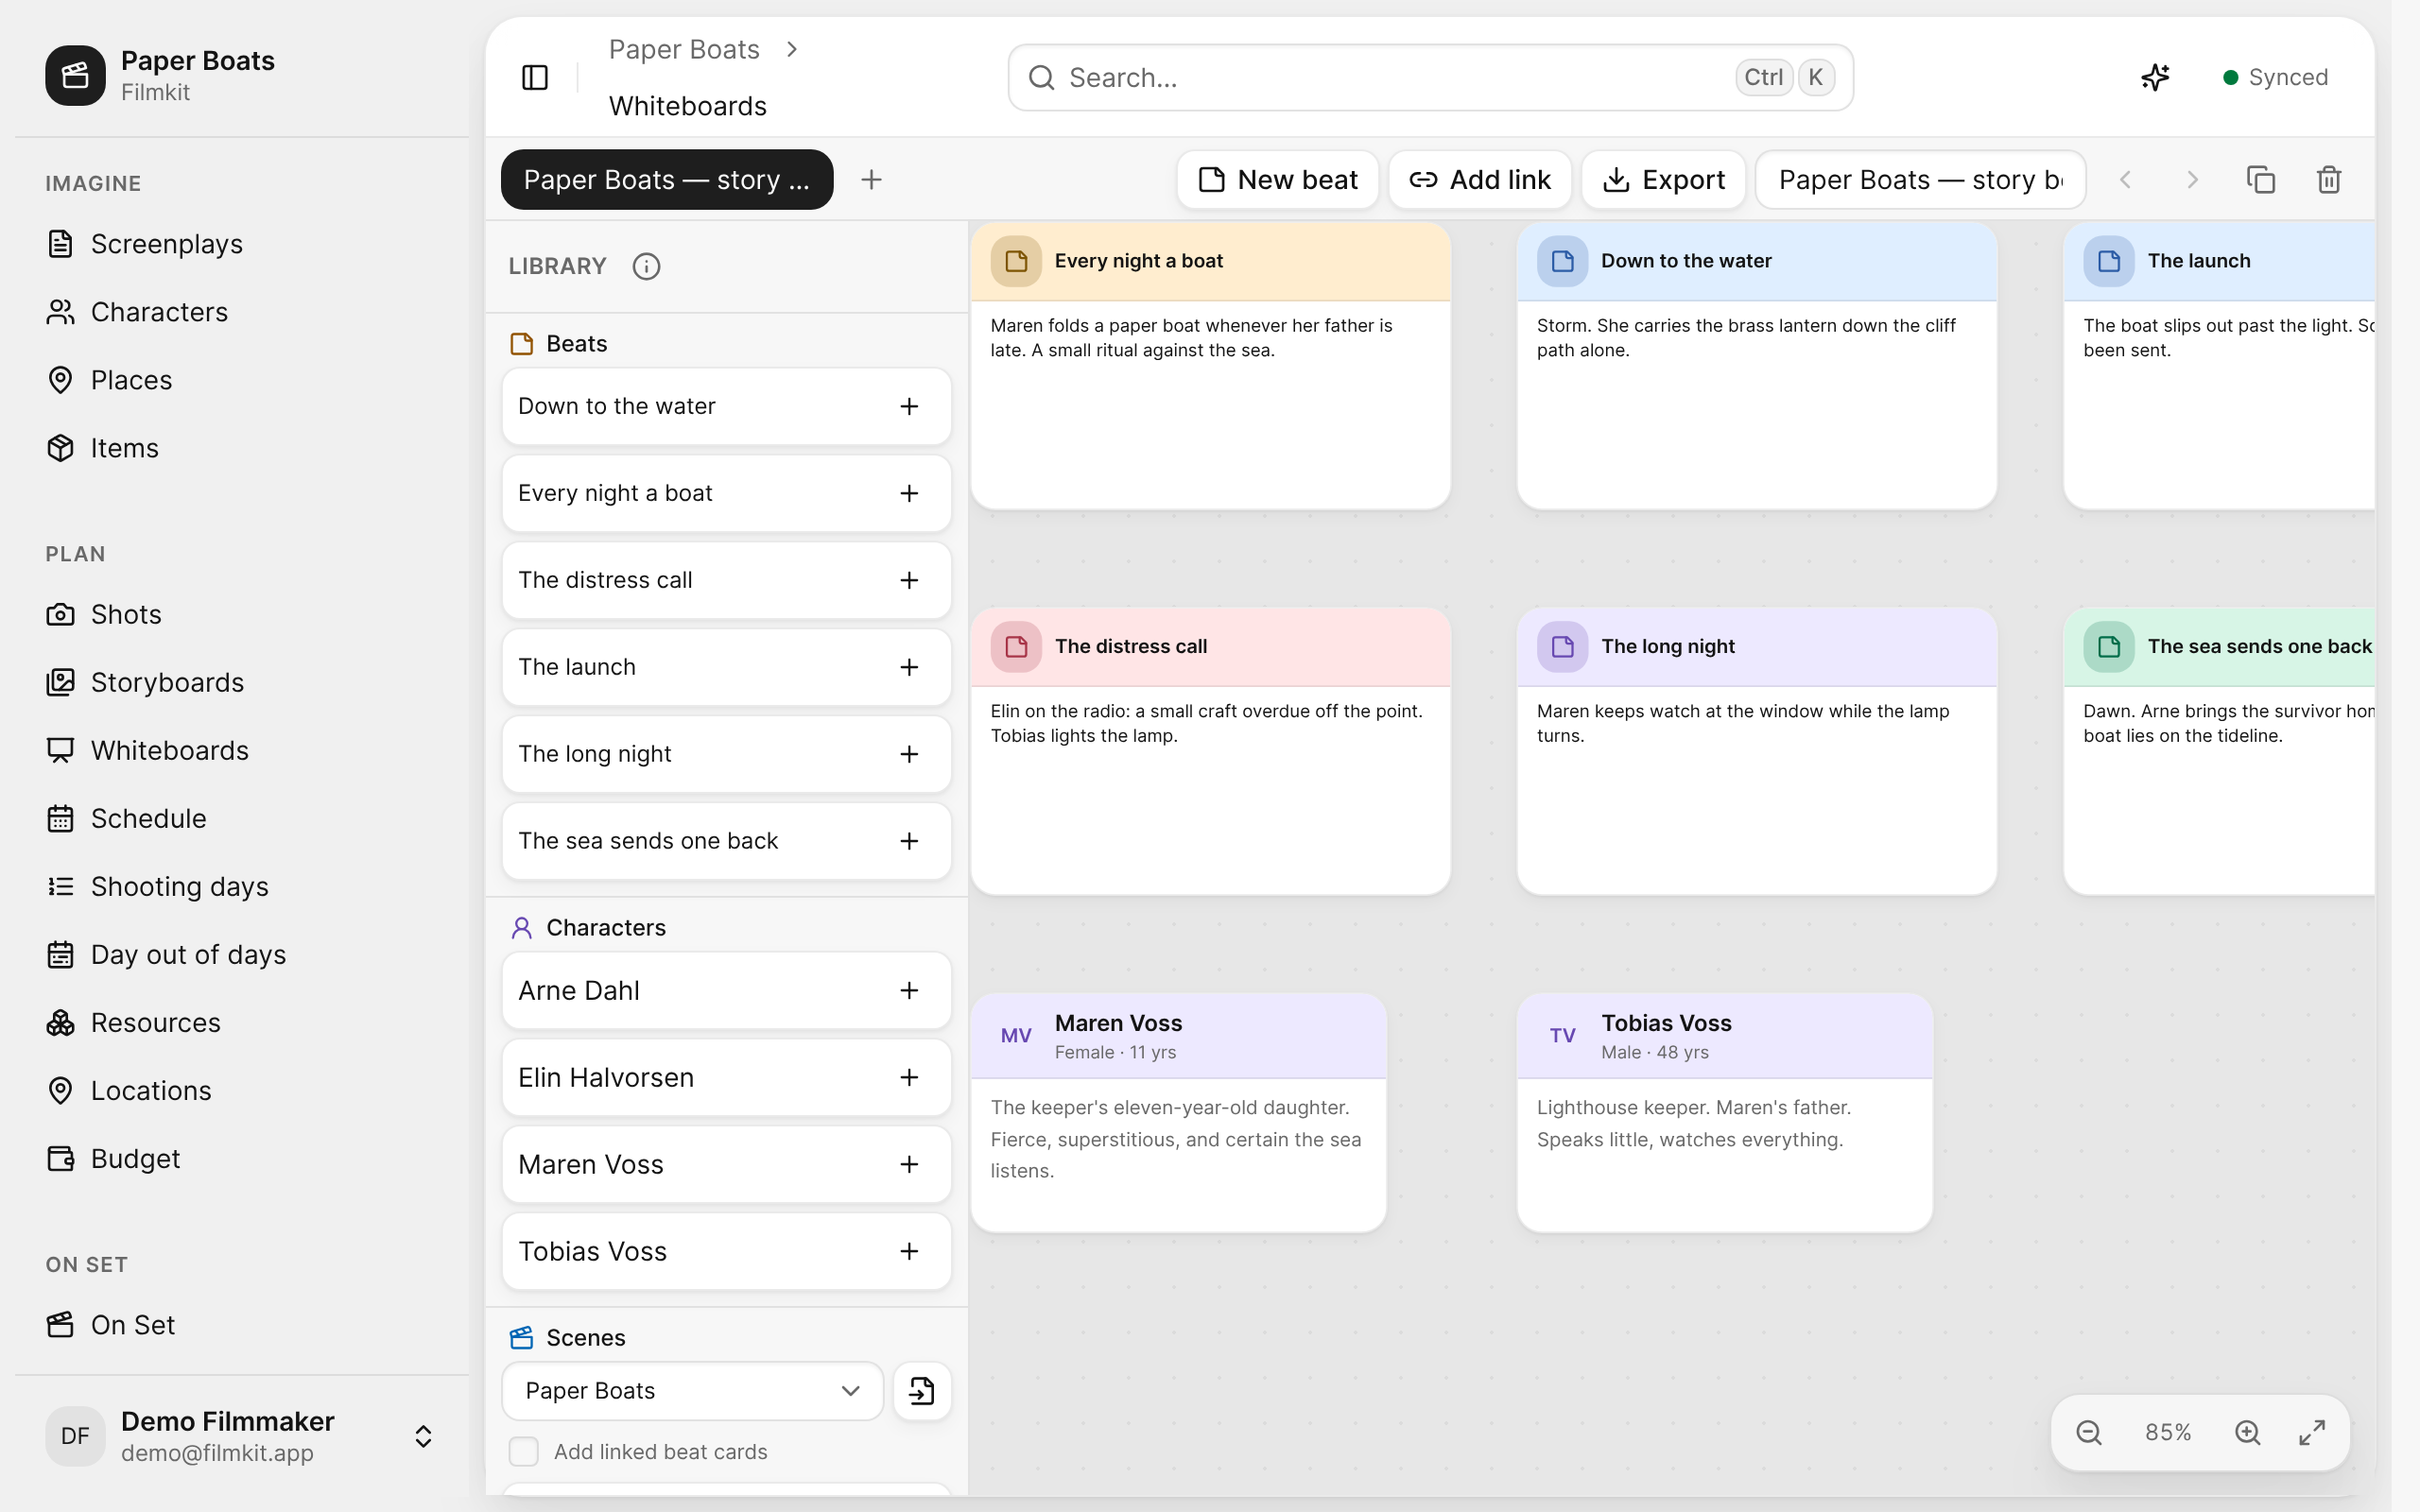
Task: Go to next whiteboard arrow
Action: pos(2192,179)
